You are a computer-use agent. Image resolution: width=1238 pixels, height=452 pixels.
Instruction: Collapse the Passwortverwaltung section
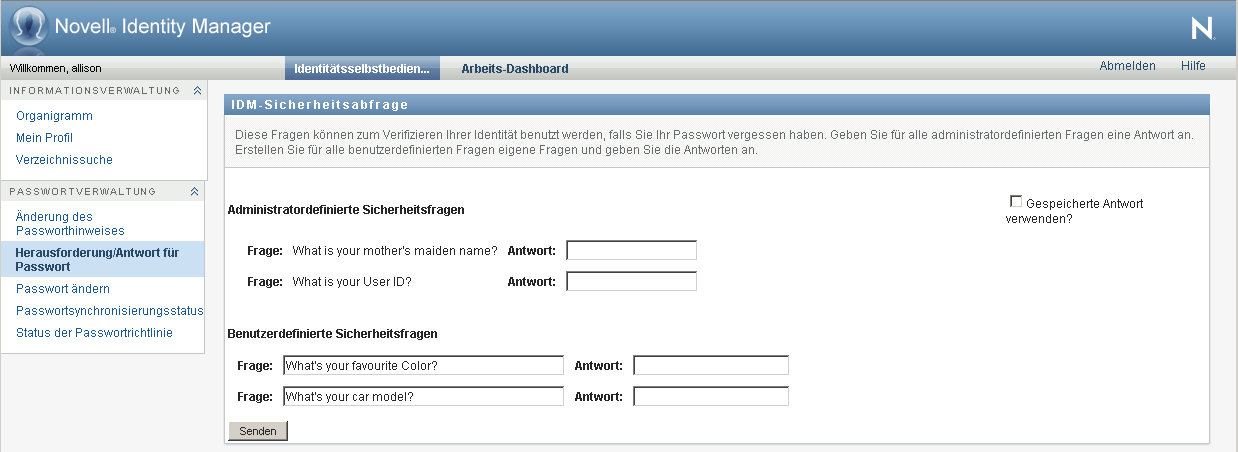[x=195, y=192]
